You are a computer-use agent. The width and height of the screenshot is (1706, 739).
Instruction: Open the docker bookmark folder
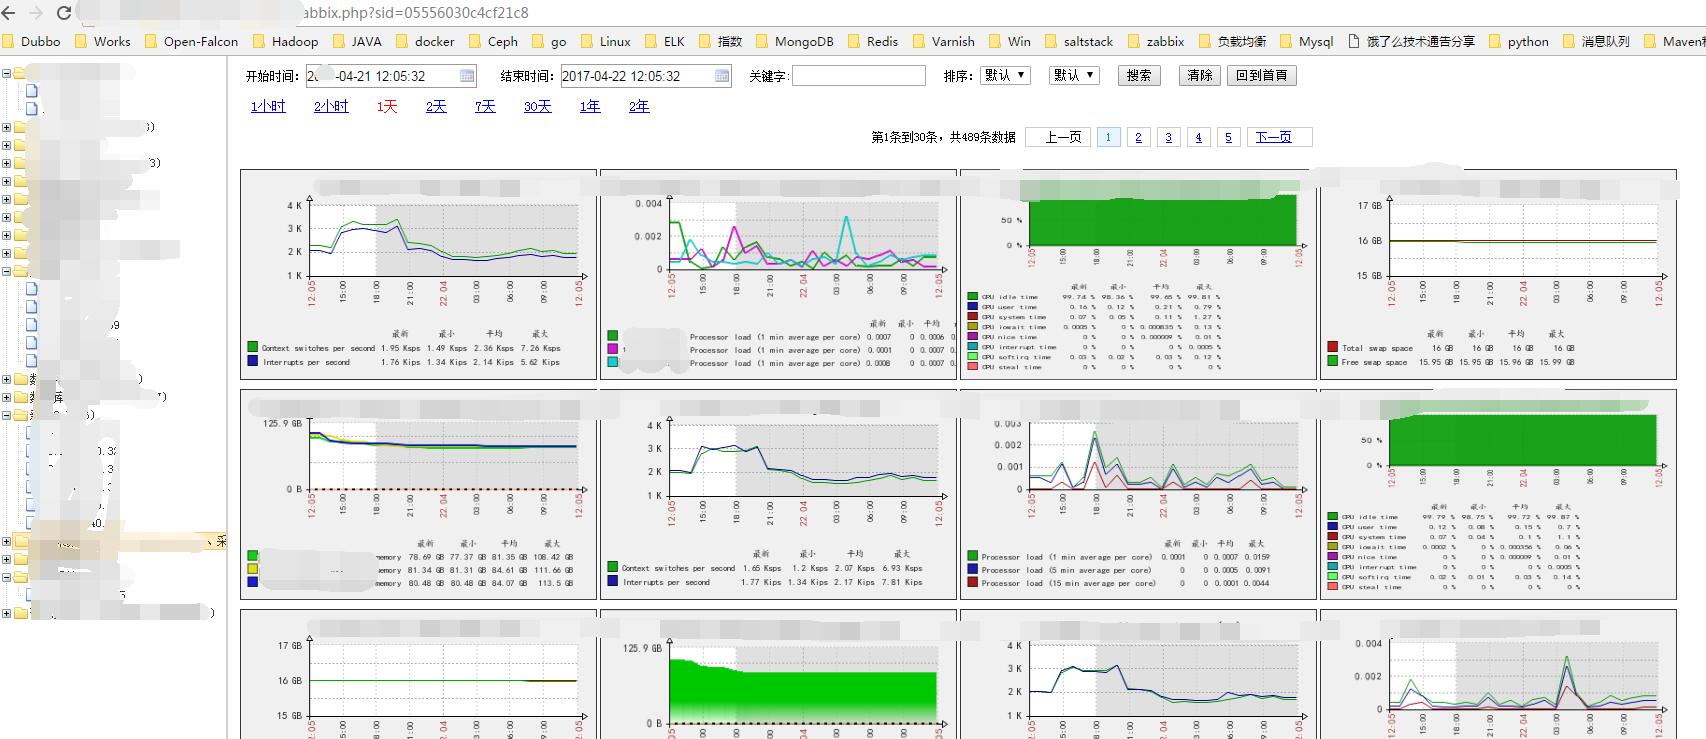[x=425, y=41]
